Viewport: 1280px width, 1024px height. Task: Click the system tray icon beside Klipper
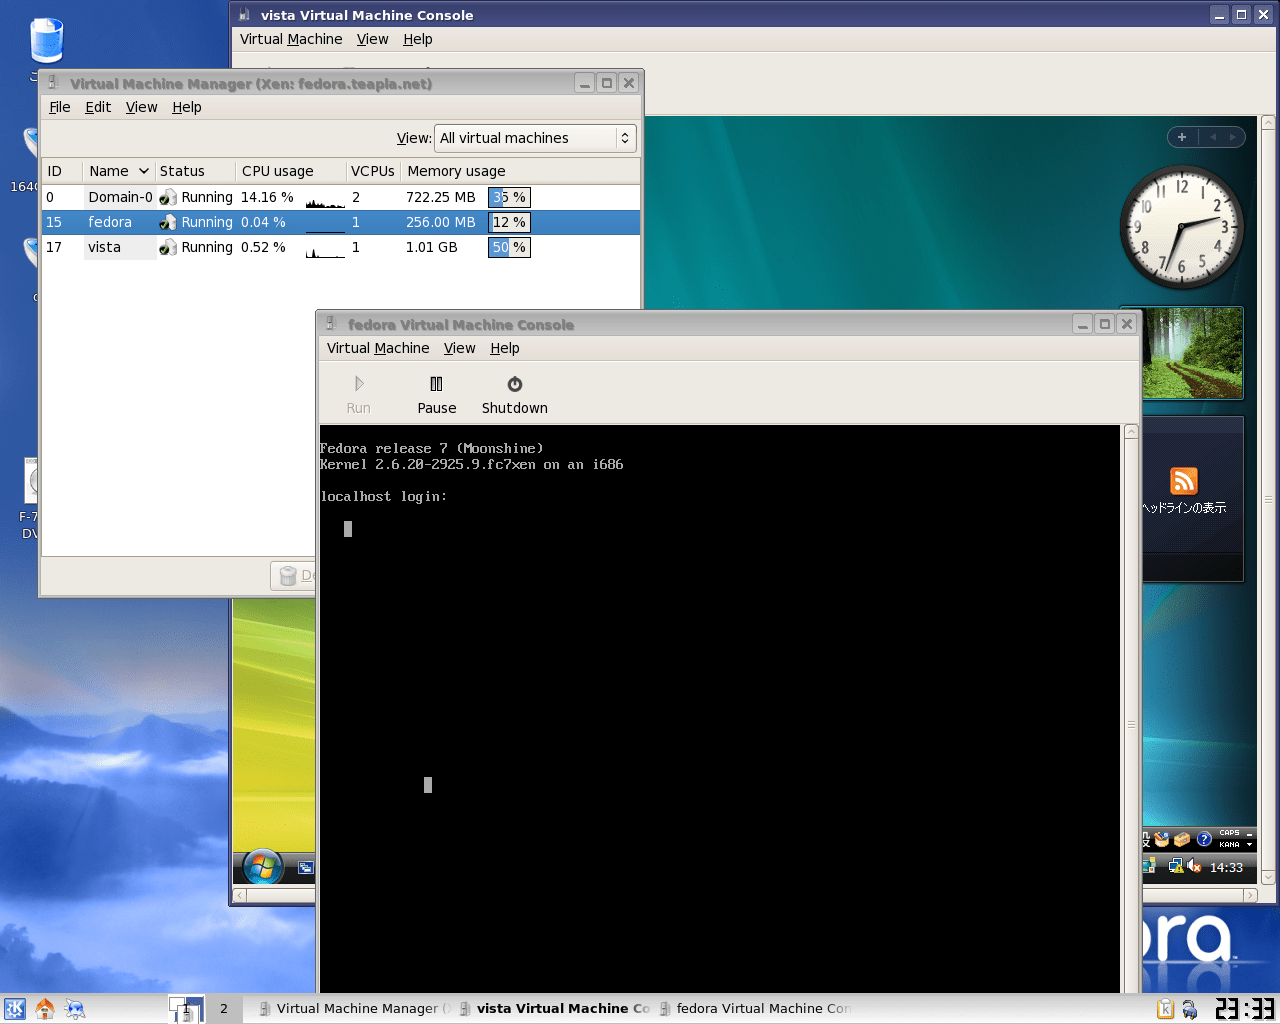(1189, 1010)
